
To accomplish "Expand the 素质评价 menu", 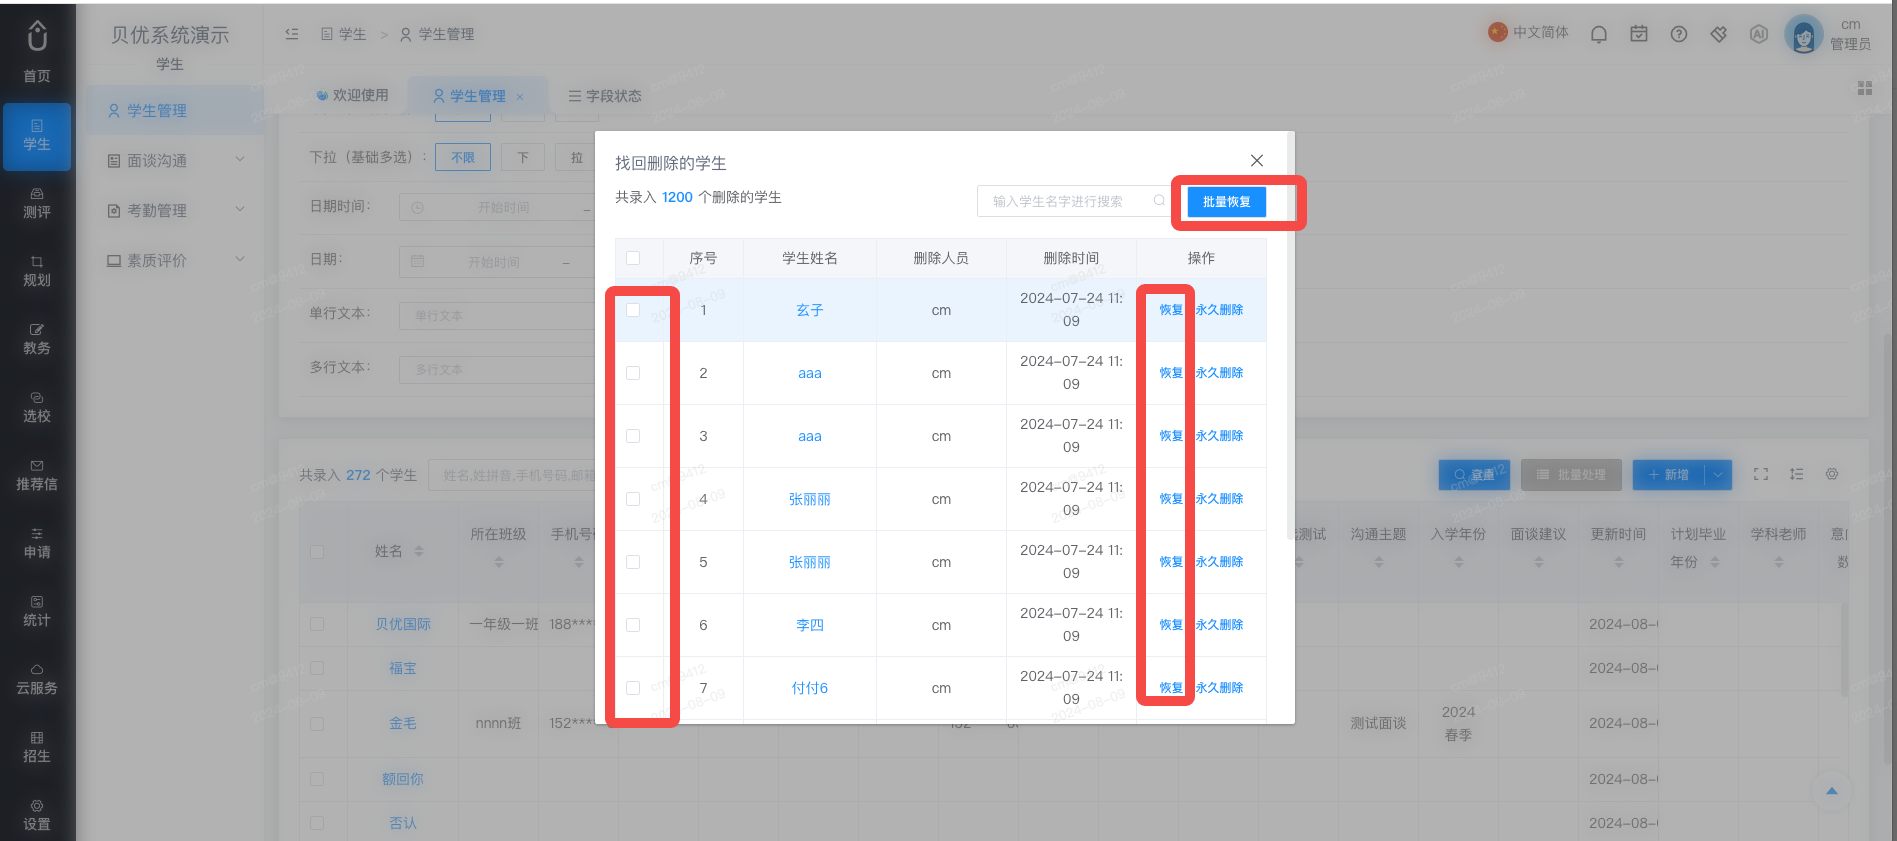I will tap(176, 260).
